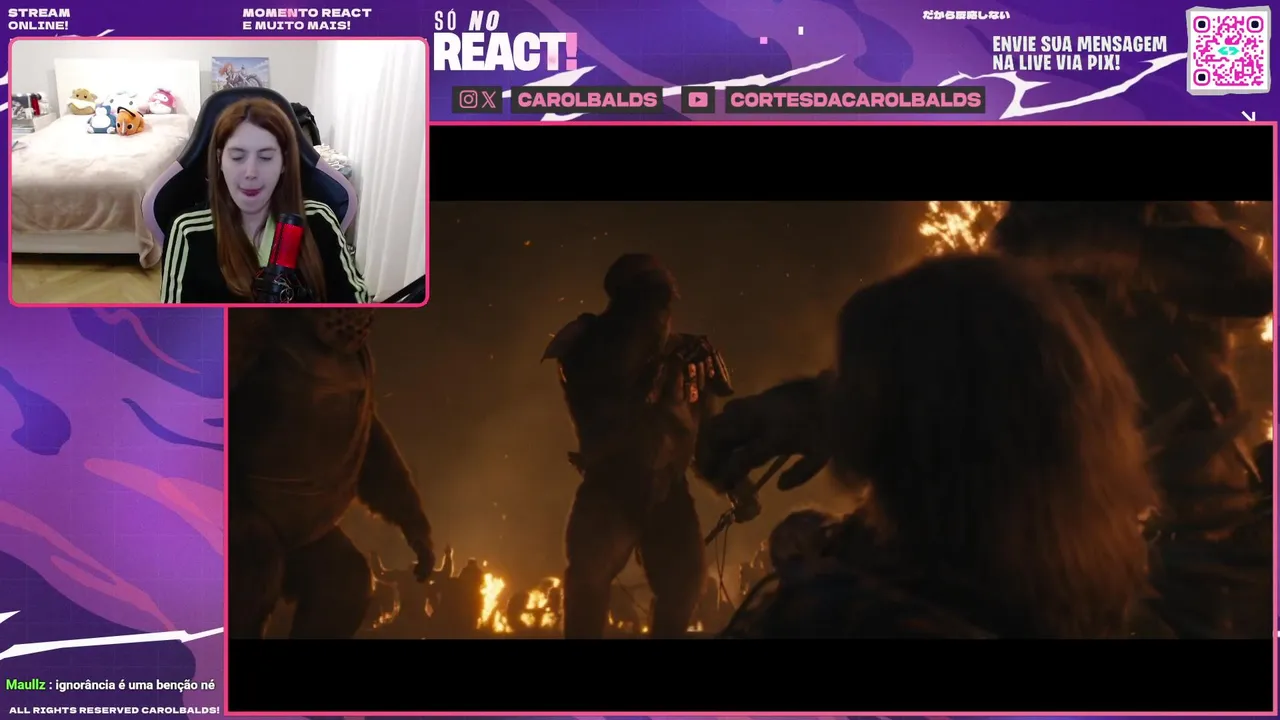Click the MOMENTO REACT E MUITO MAIS! text
Screen dimensions: 1280x720
point(307,19)
